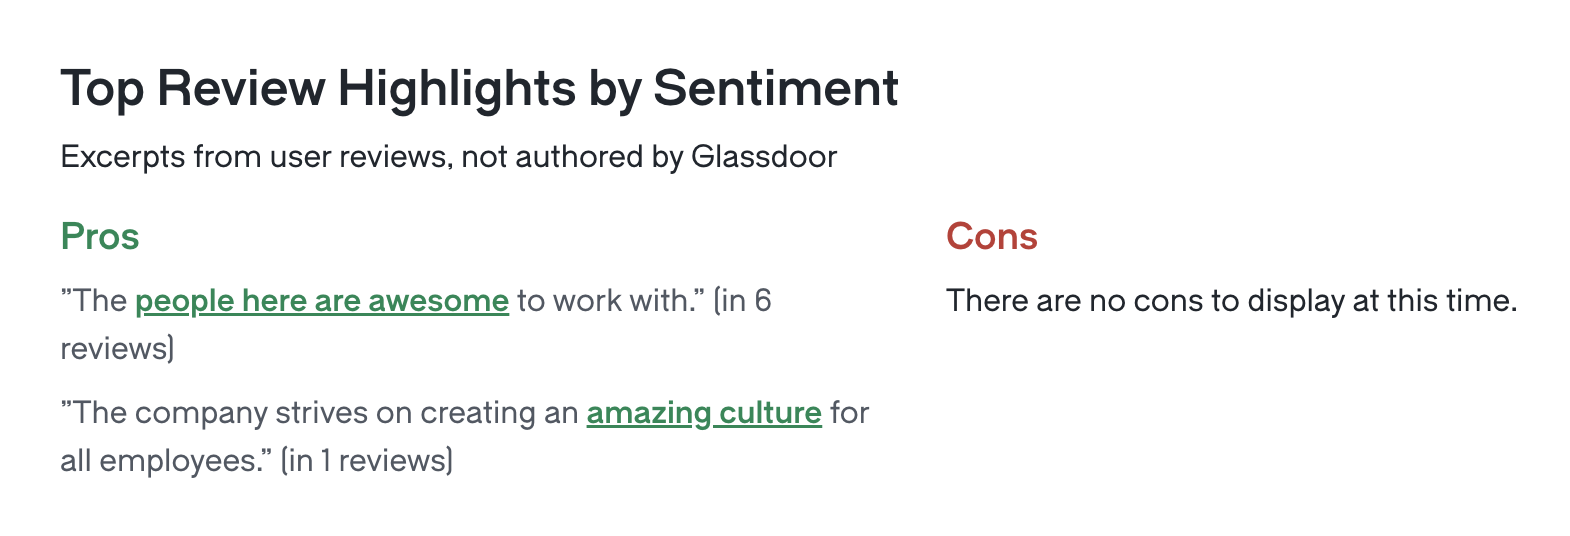This screenshot has width=1570, height=536.
Task: Open the "people here are awesome" link
Action: pyautogui.click(x=322, y=301)
